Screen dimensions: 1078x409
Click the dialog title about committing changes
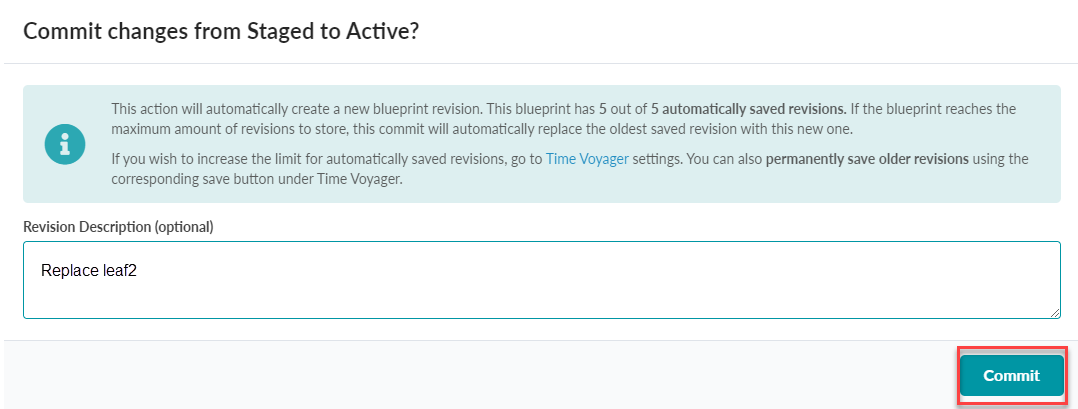pyautogui.click(x=221, y=31)
